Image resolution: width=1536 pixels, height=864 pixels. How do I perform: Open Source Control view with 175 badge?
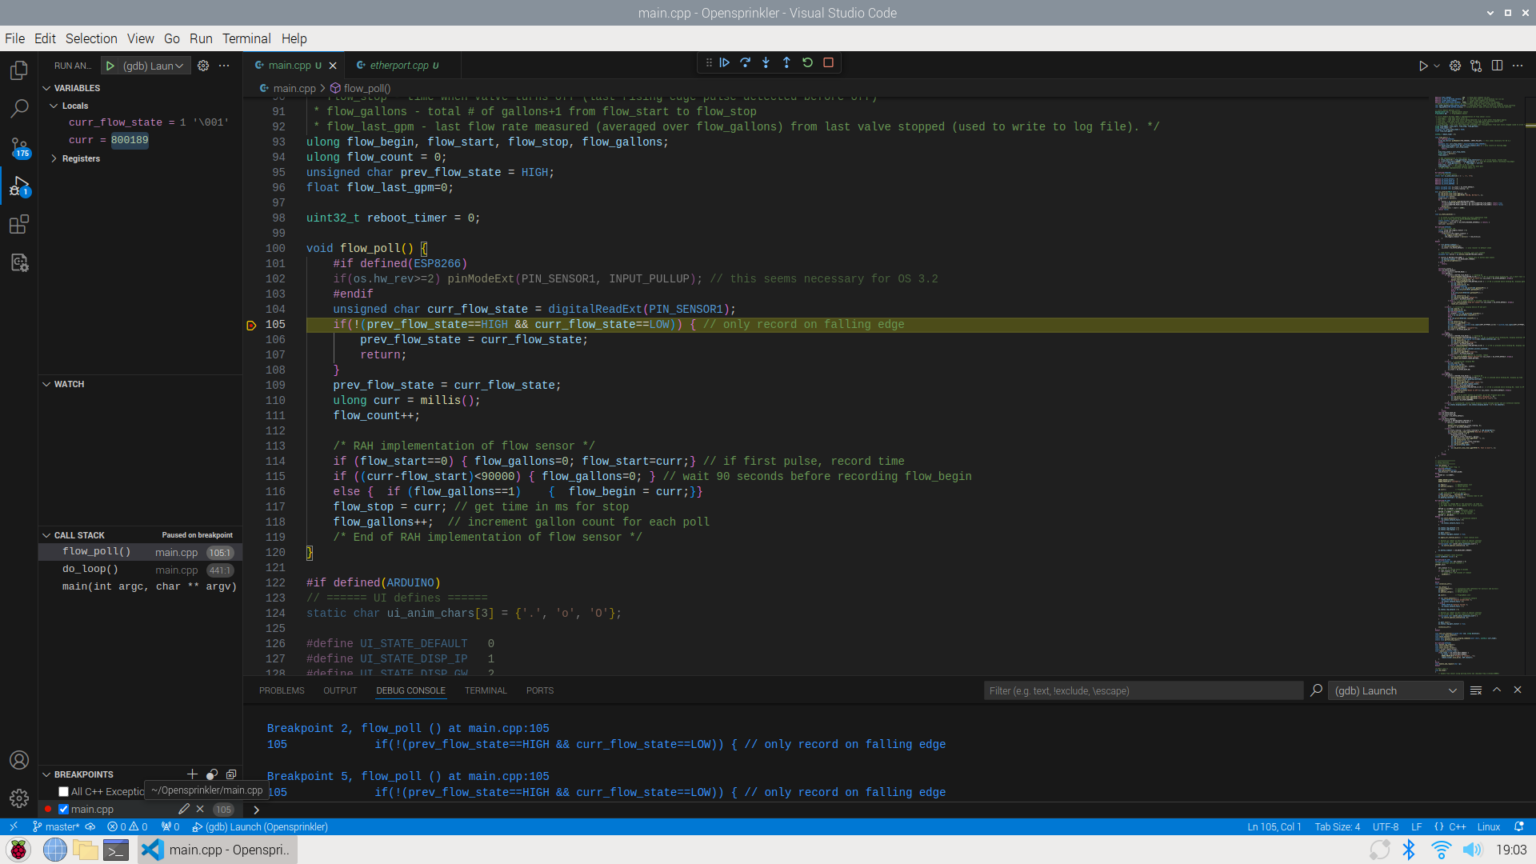[x=19, y=147]
